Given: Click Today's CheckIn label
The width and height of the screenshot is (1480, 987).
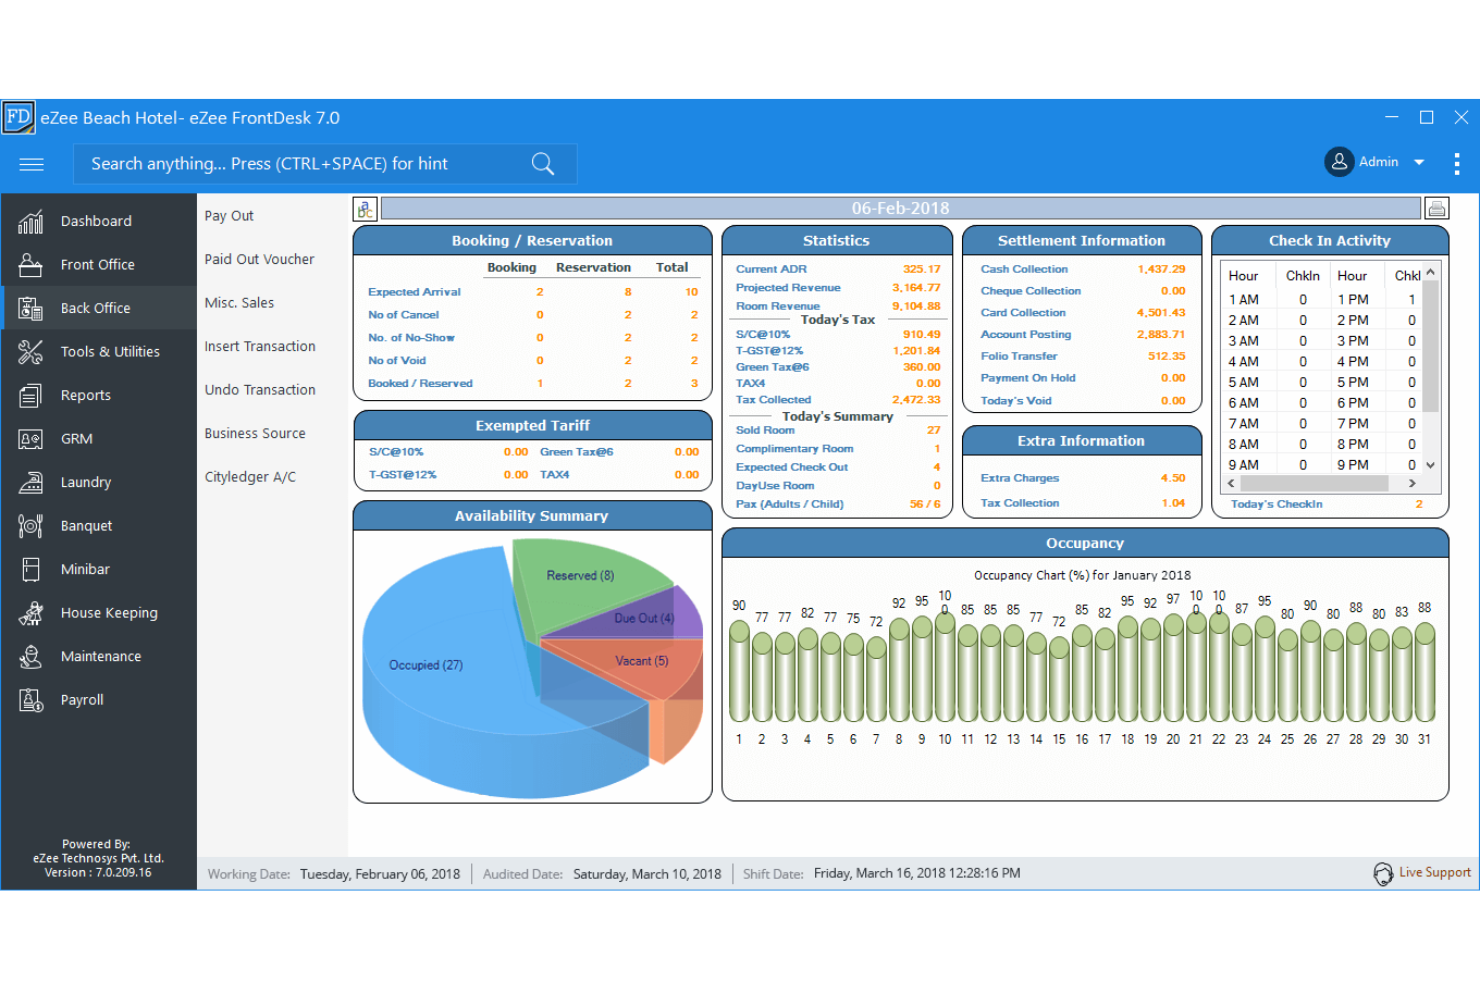Looking at the screenshot, I should coord(1276,504).
